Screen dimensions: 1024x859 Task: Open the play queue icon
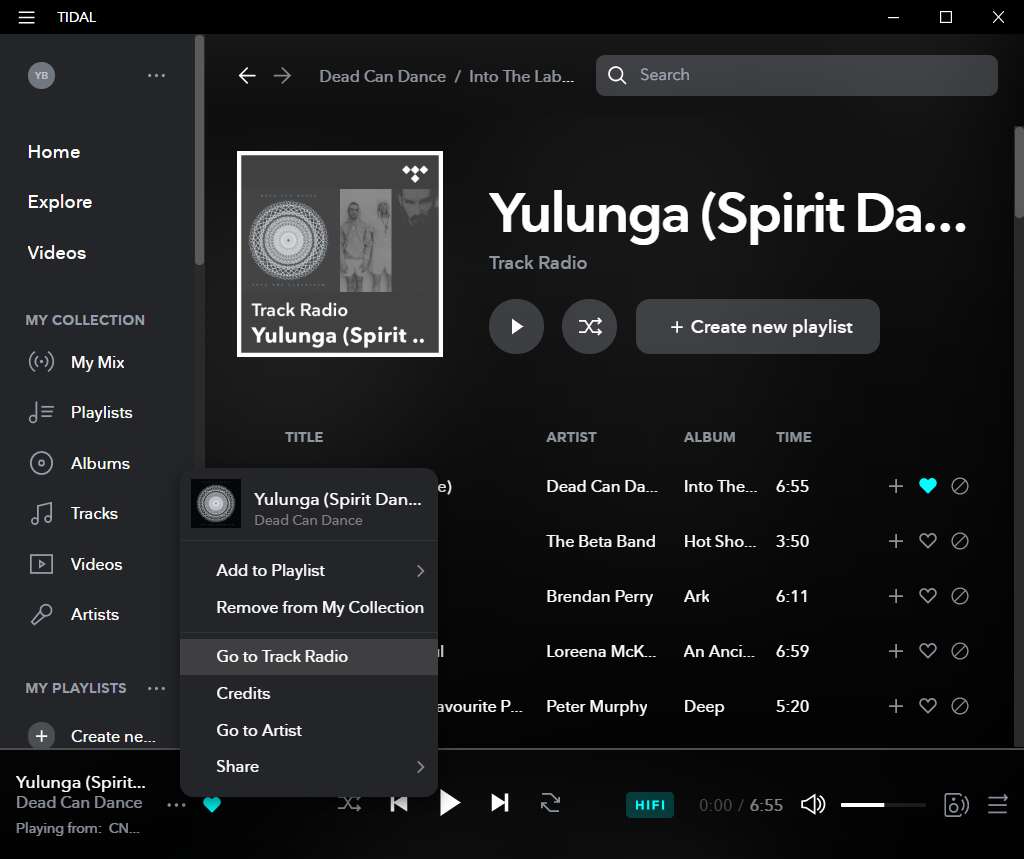click(x=997, y=805)
